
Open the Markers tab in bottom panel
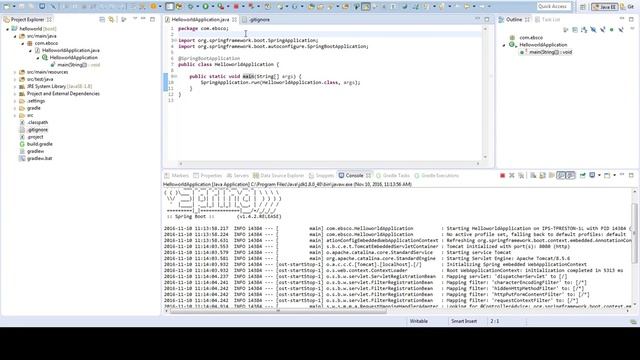(x=177, y=176)
